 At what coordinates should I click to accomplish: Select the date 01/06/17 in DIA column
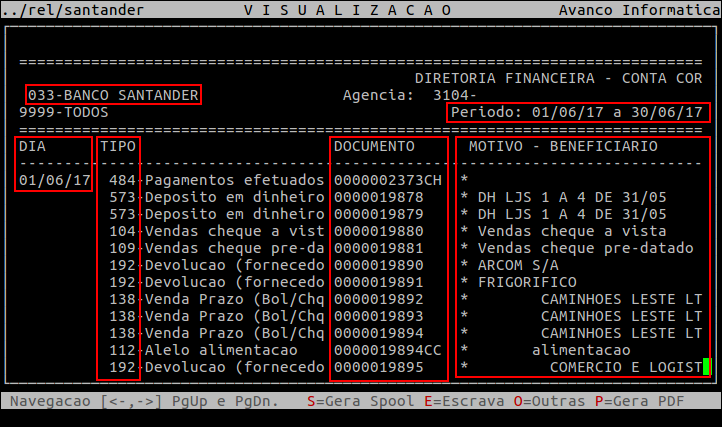click(55, 180)
